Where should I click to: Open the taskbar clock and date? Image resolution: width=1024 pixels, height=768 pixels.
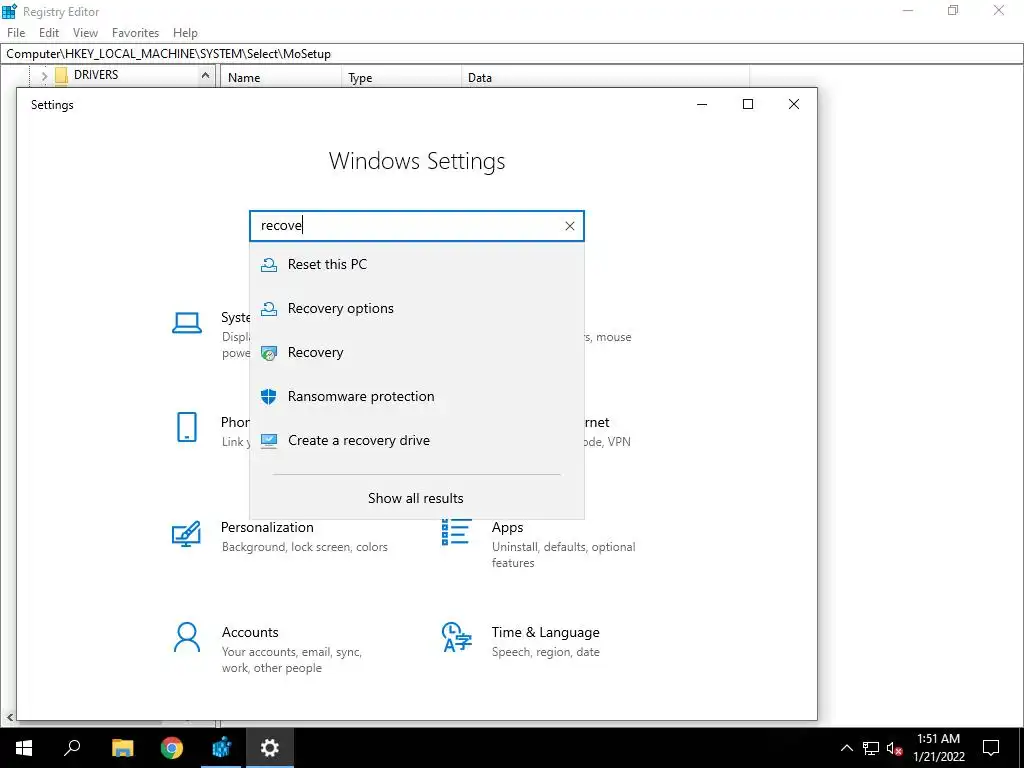[938, 748]
